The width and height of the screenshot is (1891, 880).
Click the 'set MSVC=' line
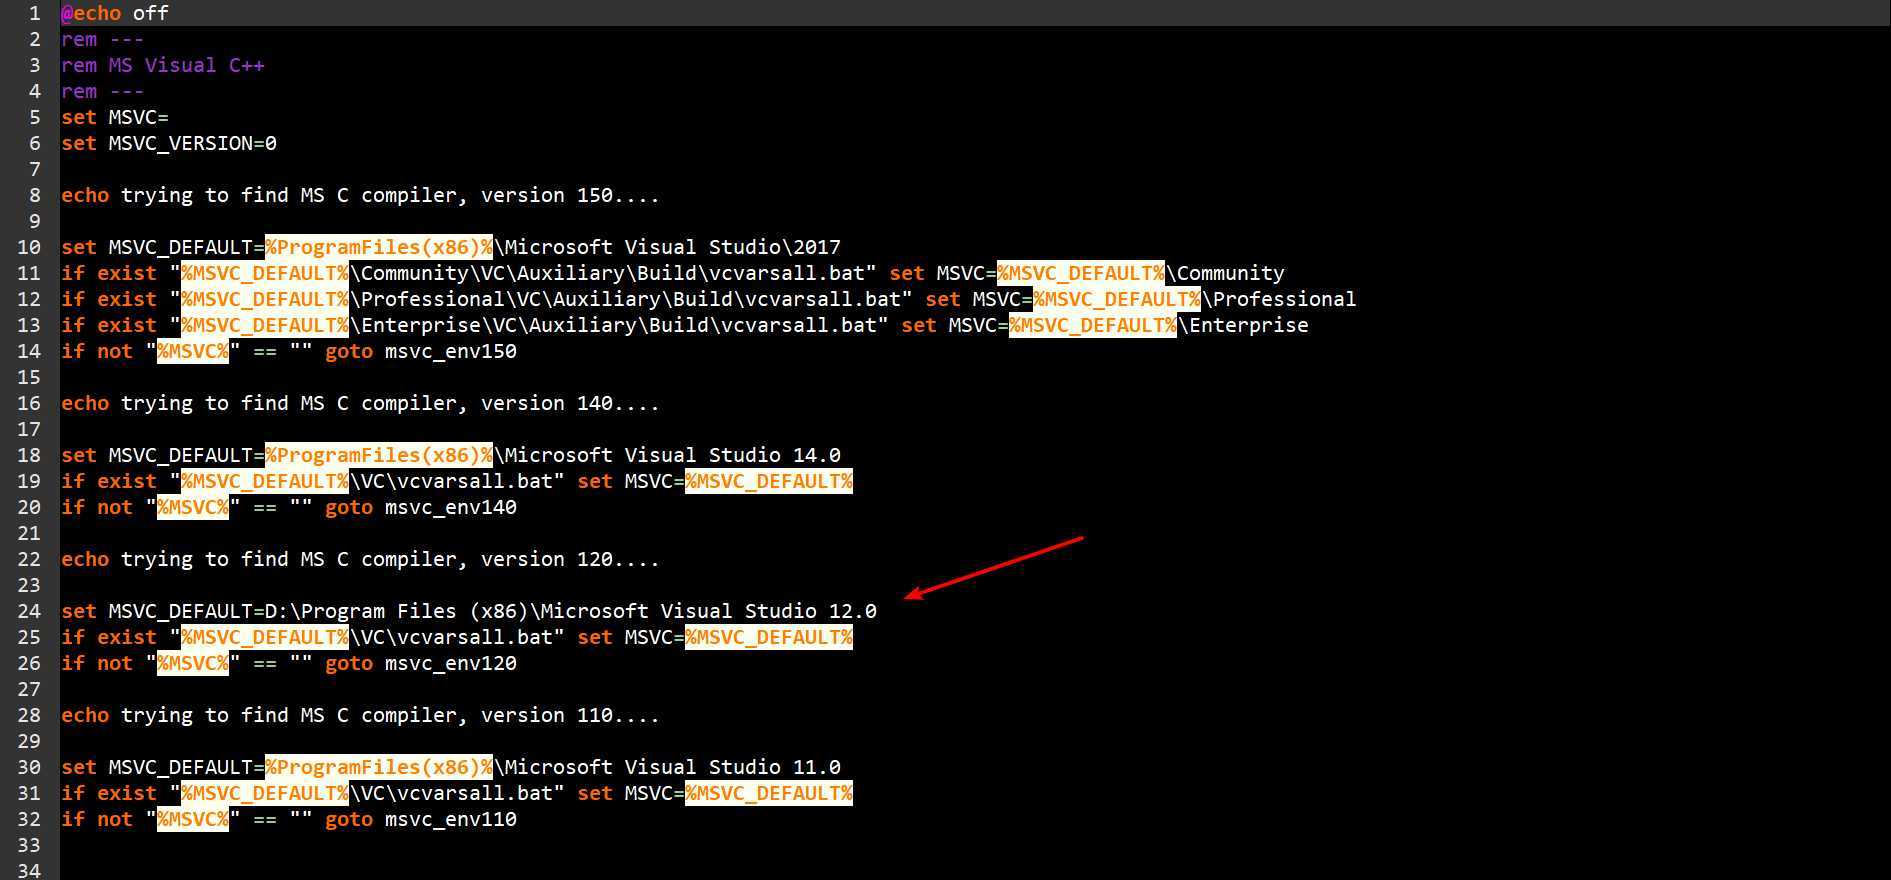coord(115,117)
